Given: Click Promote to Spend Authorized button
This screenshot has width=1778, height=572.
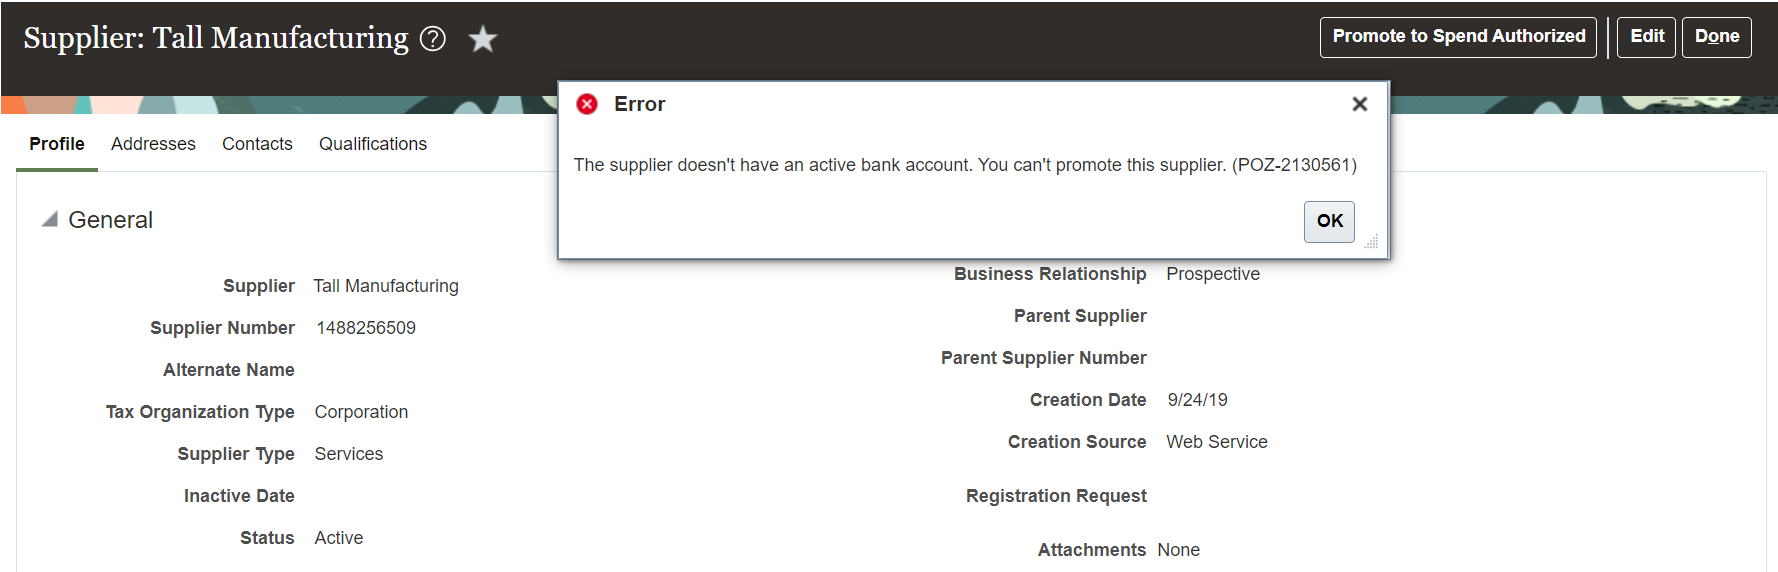Looking at the screenshot, I should pos(1458,37).
